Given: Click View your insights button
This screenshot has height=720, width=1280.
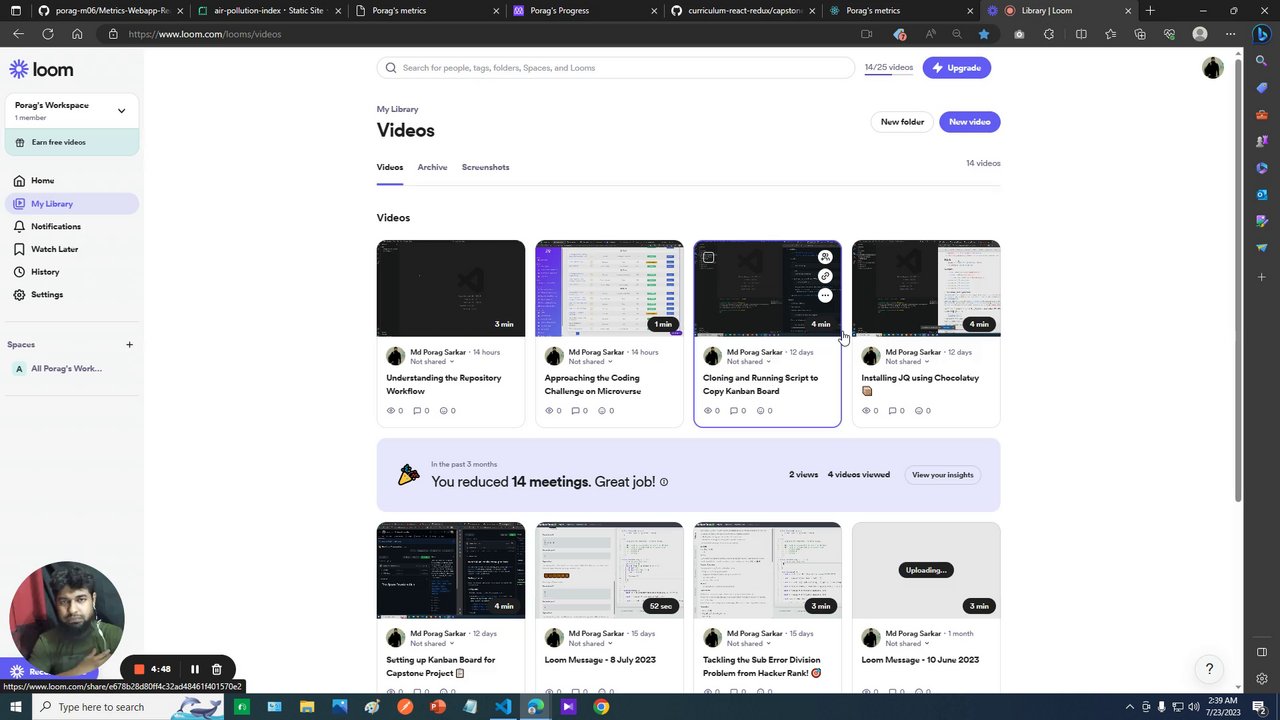Looking at the screenshot, I should click(942, 475).
